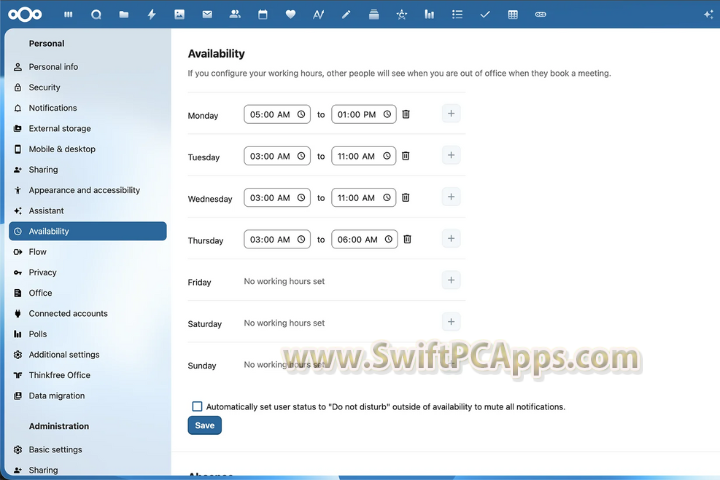Add a time slot for Thursday
The height and width of the screenshot is (480, 720).
click(451, 239)
